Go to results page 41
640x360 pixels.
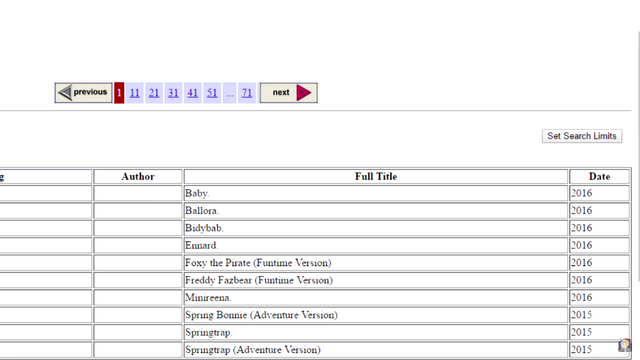coord(193,93)
